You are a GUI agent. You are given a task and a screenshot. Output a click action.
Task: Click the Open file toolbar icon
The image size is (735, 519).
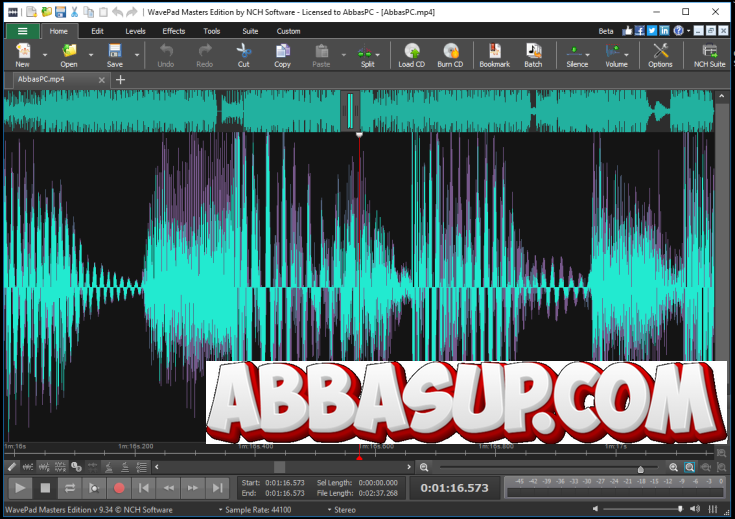(x=69, y=51)
